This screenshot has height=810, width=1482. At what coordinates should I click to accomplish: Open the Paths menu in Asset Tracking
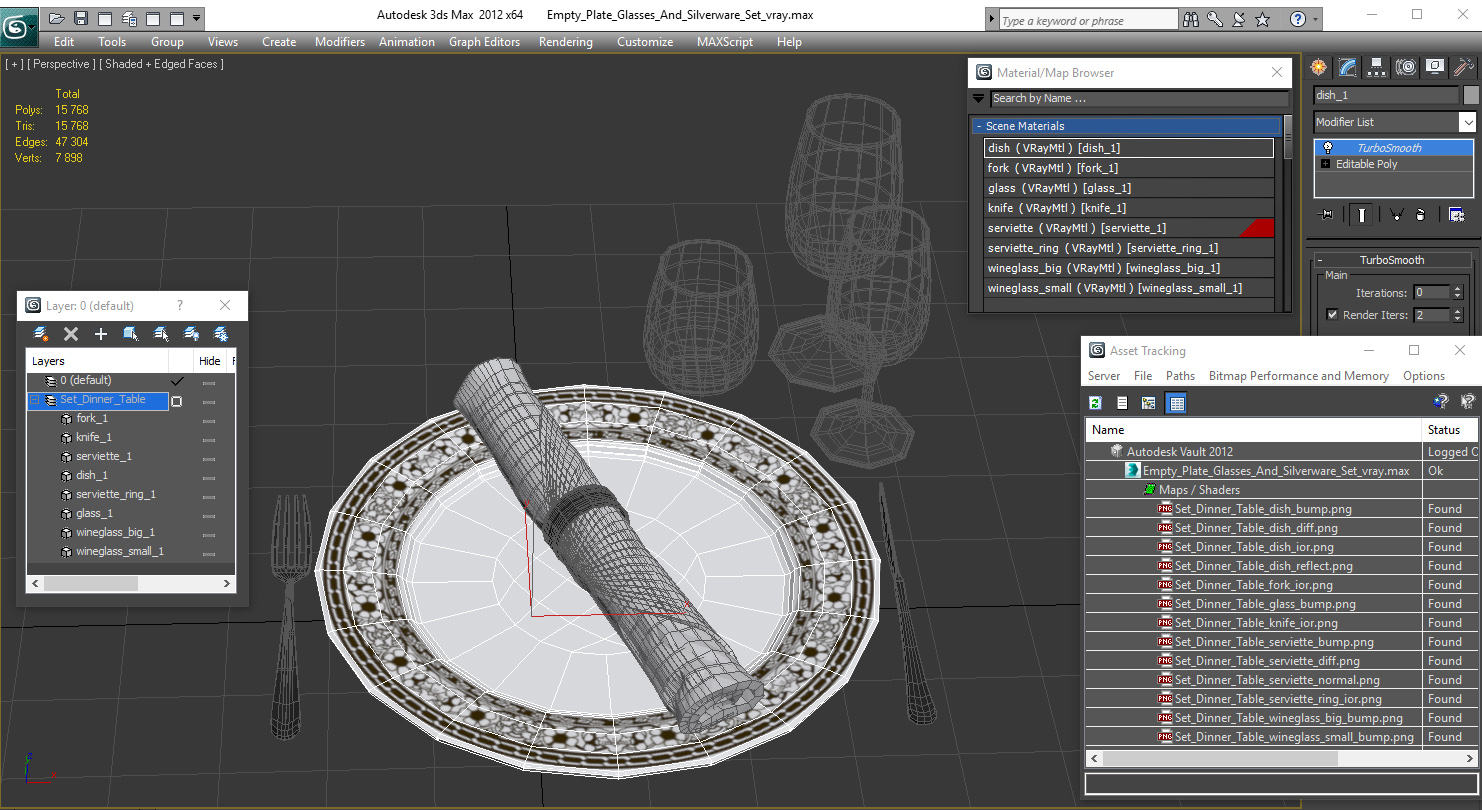tap(1180, 376)
